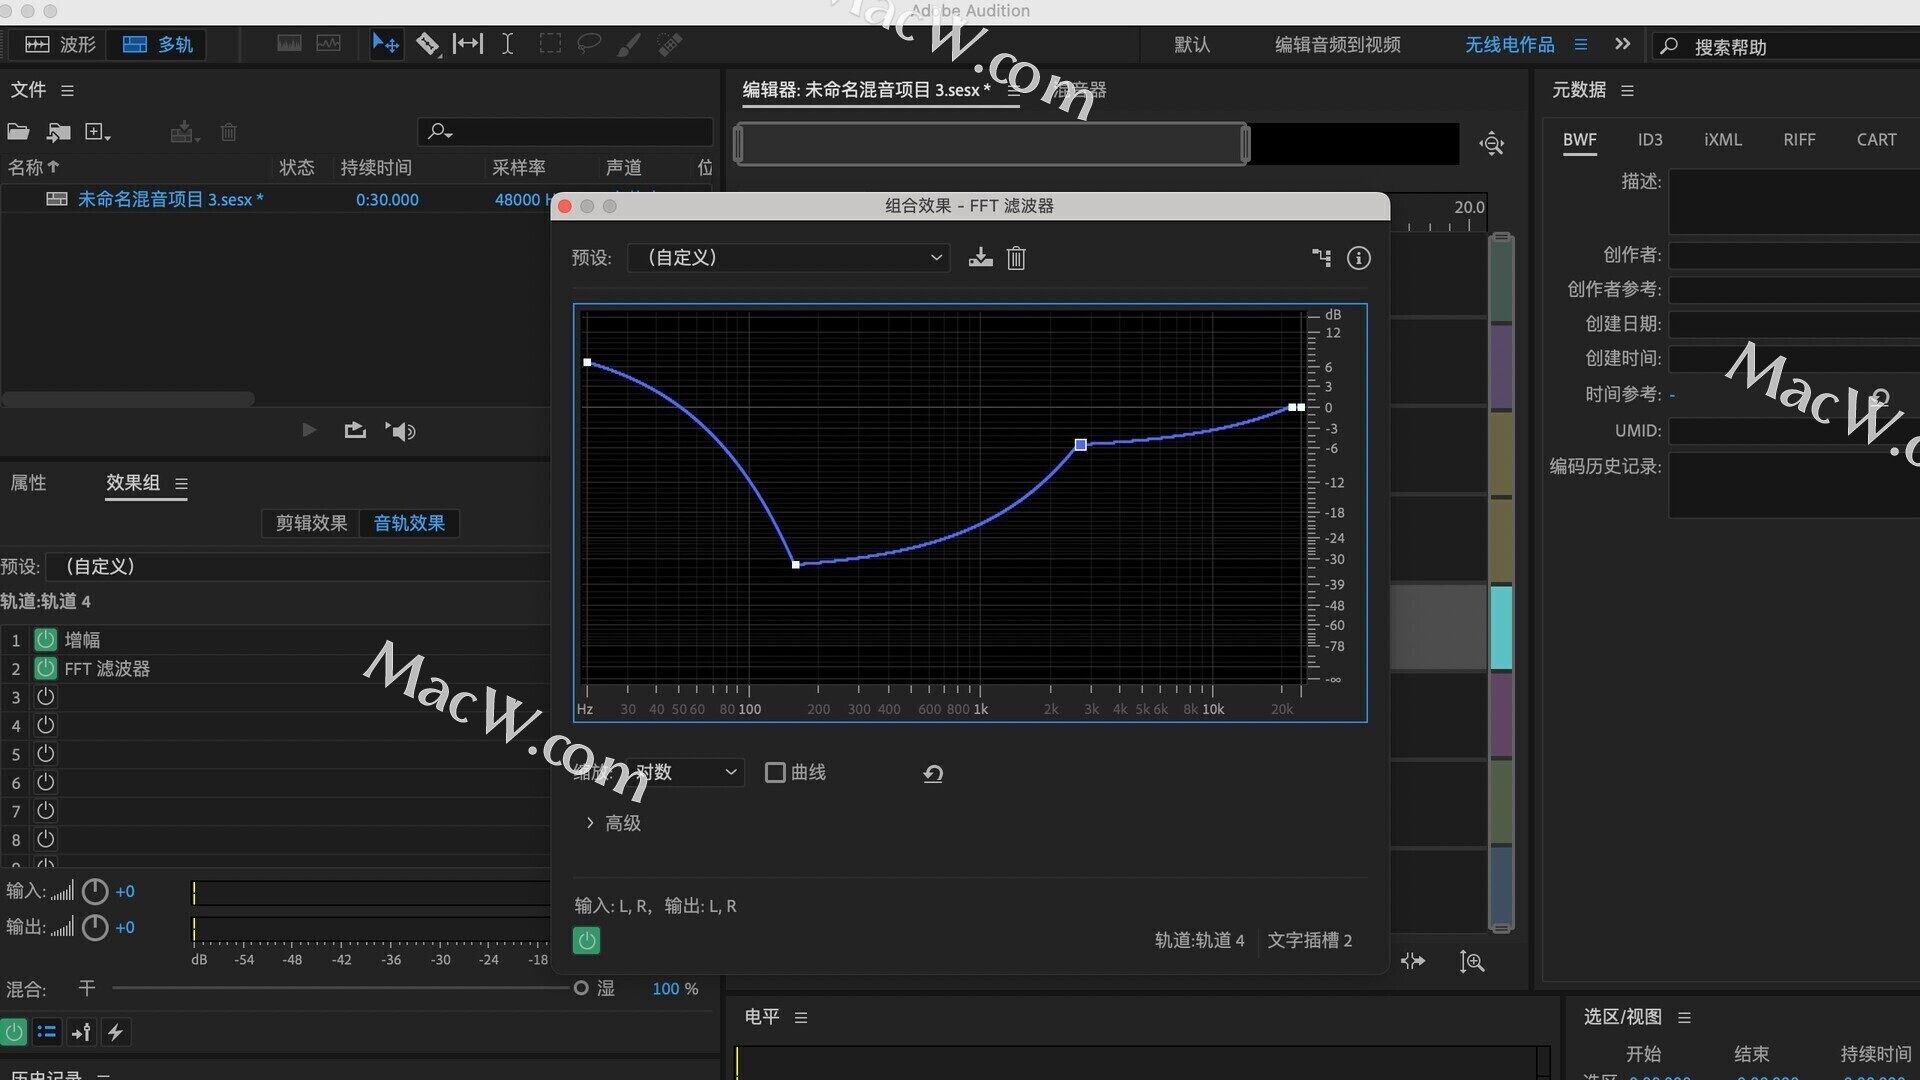
Task: Delete FFT filter preset trash icon
Action: pyautogui.click(x=1016, y=258)
